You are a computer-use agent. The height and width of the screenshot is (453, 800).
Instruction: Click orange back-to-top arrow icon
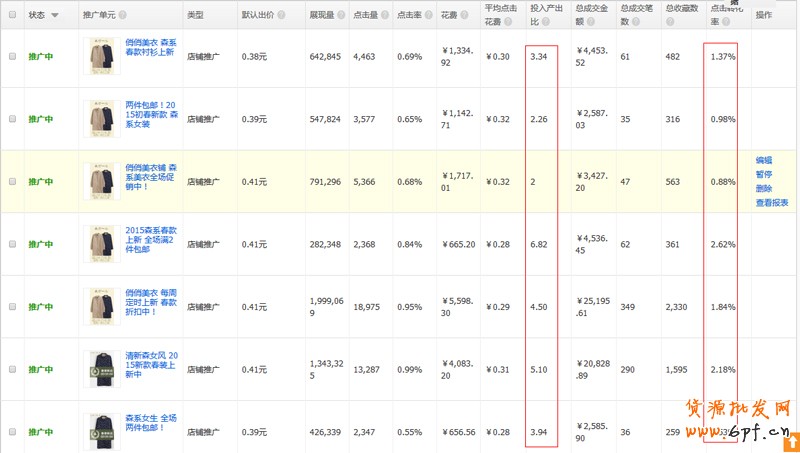coord(791,439)
